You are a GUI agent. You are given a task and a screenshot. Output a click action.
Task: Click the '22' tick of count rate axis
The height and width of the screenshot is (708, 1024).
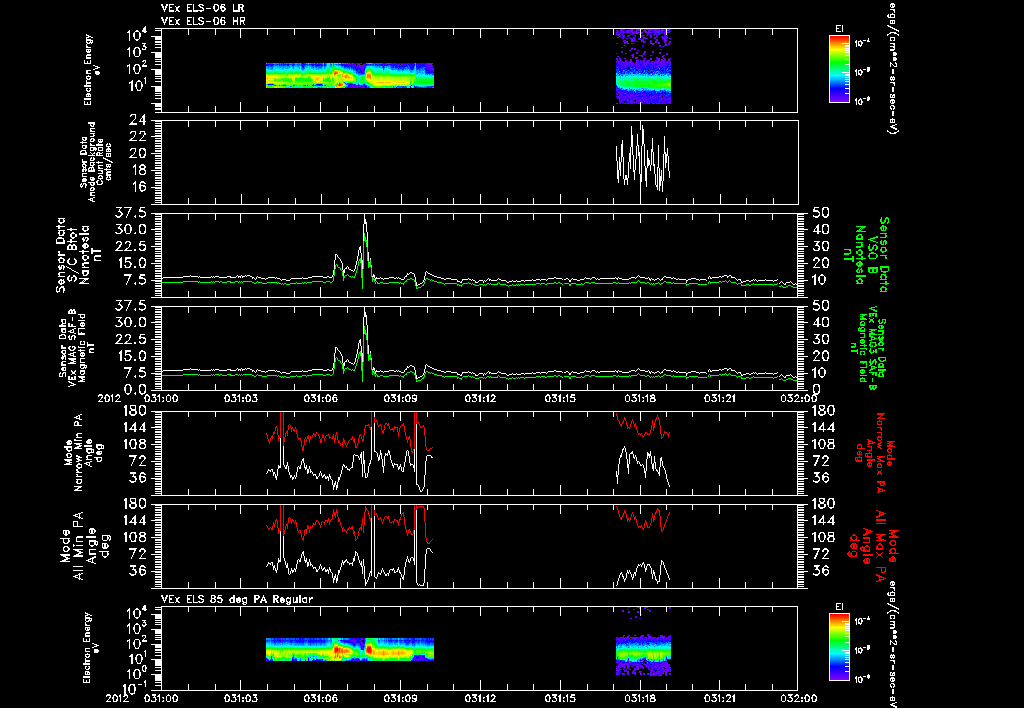pos(138,137)
